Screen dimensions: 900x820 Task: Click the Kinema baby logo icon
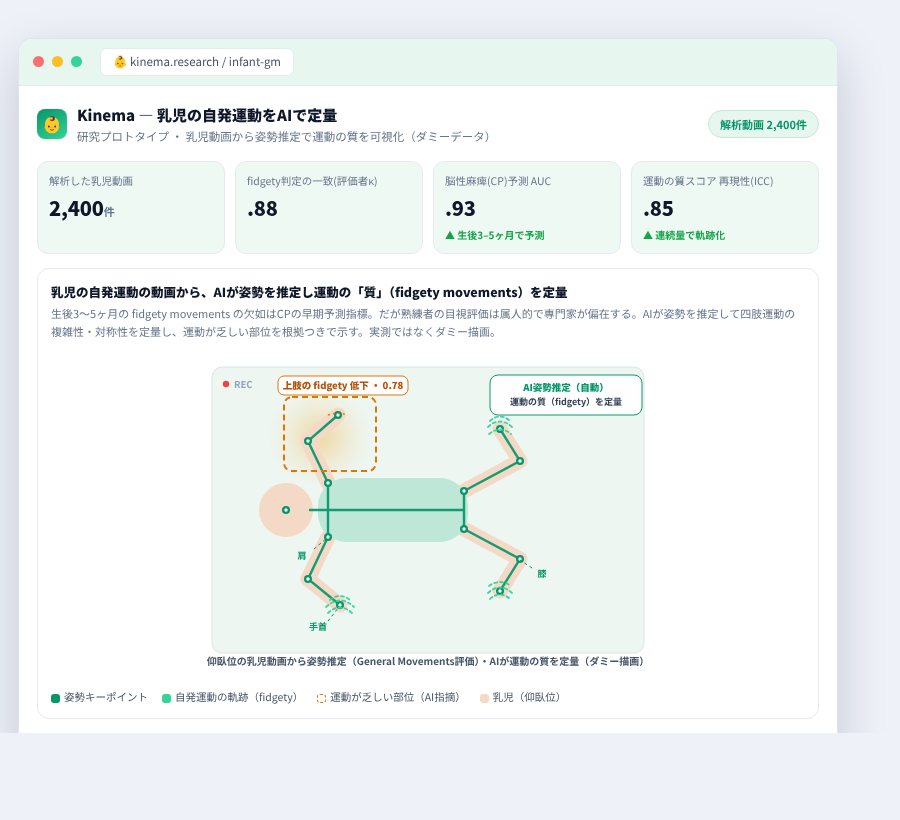click(52, 125)
